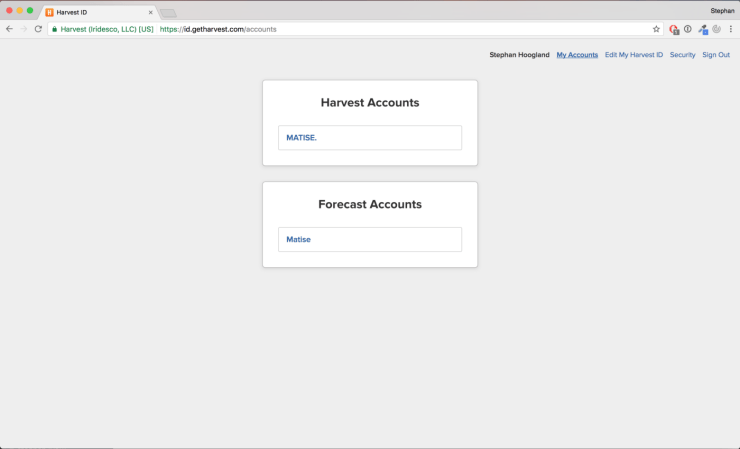Go to the Security page
Viewport: 740px width, 449px height.
(x=682, y=55)
